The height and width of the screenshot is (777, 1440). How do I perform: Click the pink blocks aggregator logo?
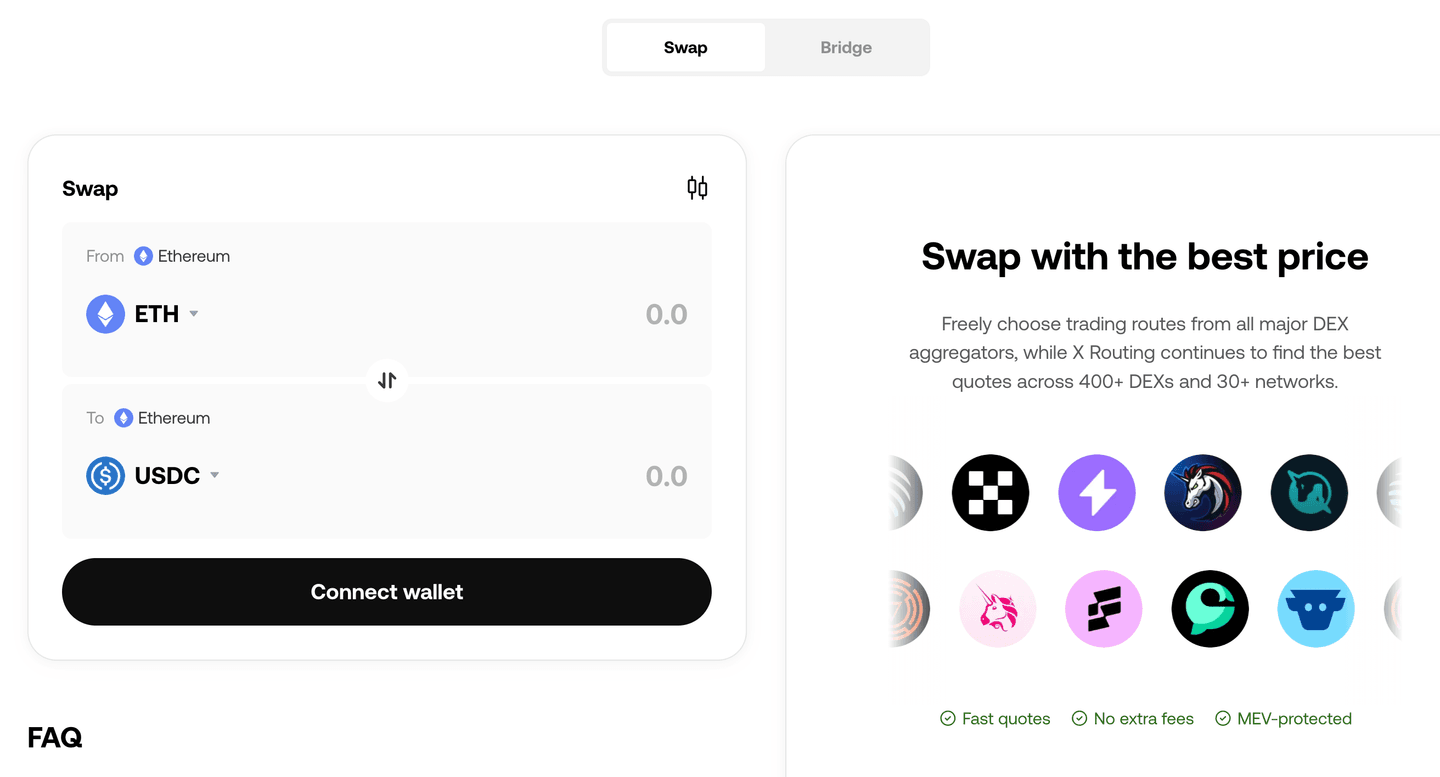1104,608
